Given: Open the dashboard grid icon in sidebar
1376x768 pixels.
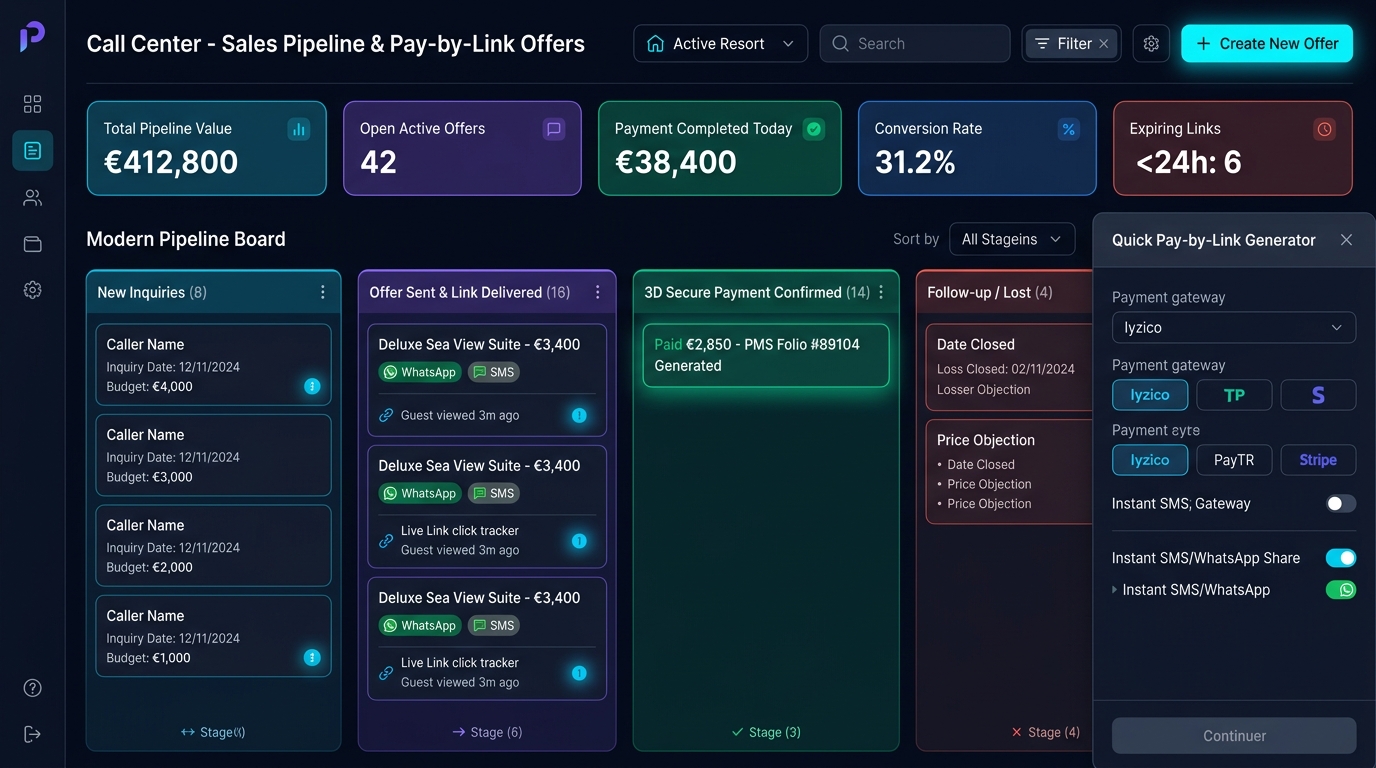Looking at the screenshot, I should coord(32,104).
